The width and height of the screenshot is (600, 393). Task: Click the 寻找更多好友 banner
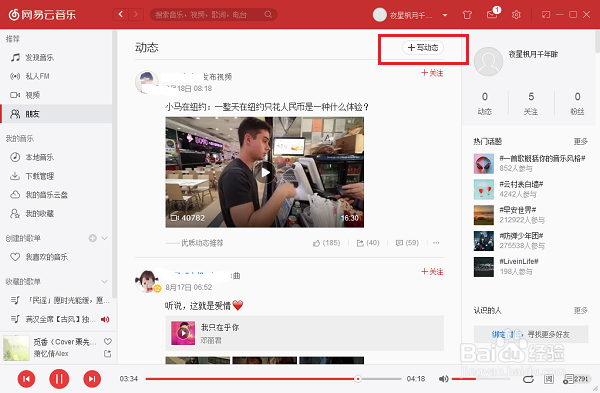pyautogui.click(x=531, y=334)
